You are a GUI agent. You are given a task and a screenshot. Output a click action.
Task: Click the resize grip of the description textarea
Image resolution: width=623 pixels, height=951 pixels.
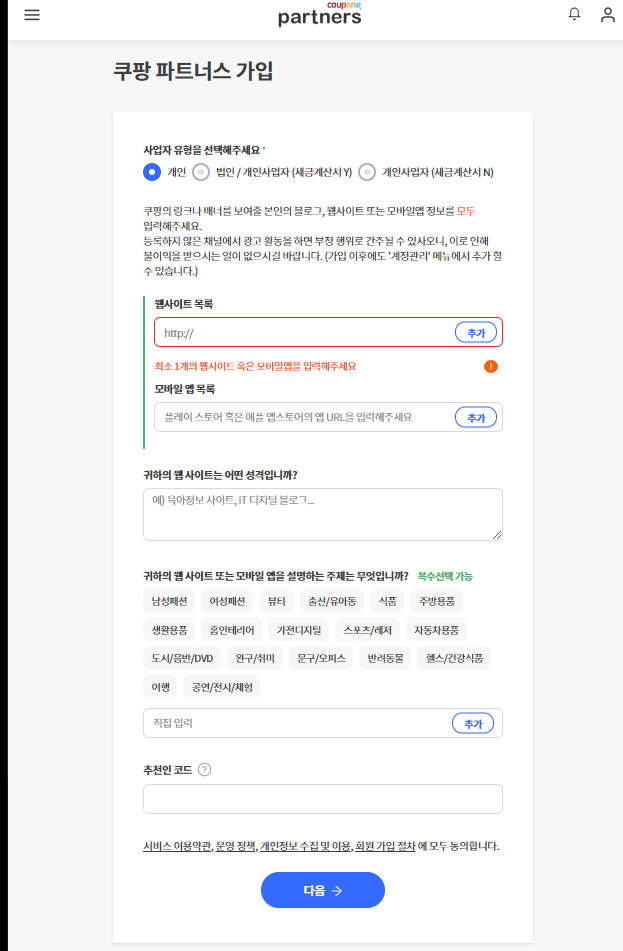coord(497,535)
